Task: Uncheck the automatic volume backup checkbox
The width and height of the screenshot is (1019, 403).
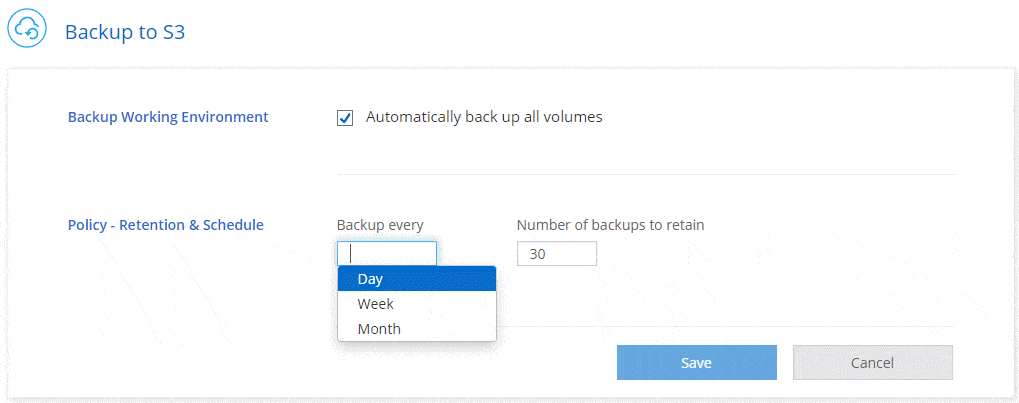Action: [345, 118]
